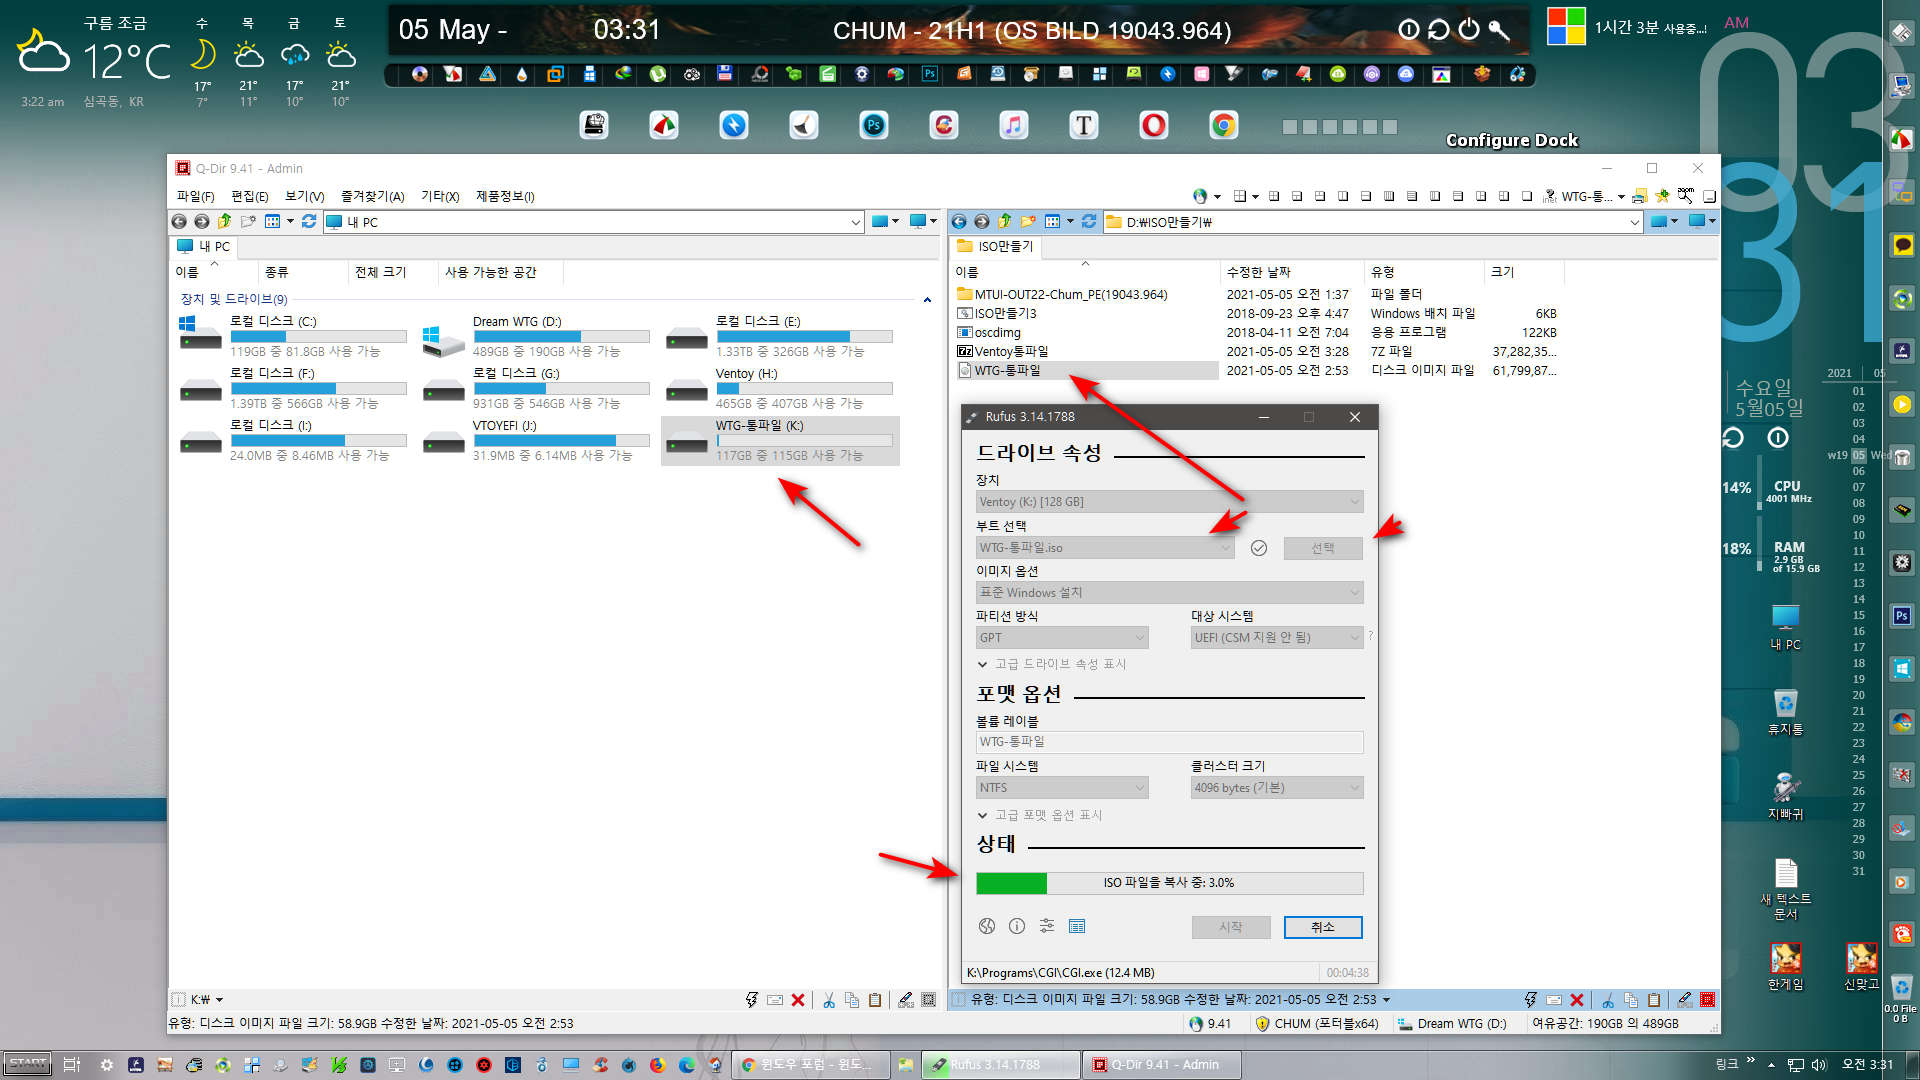Open the music app dock icon
This screenshot has width=1920, height=1080.
pos(1014,125)
